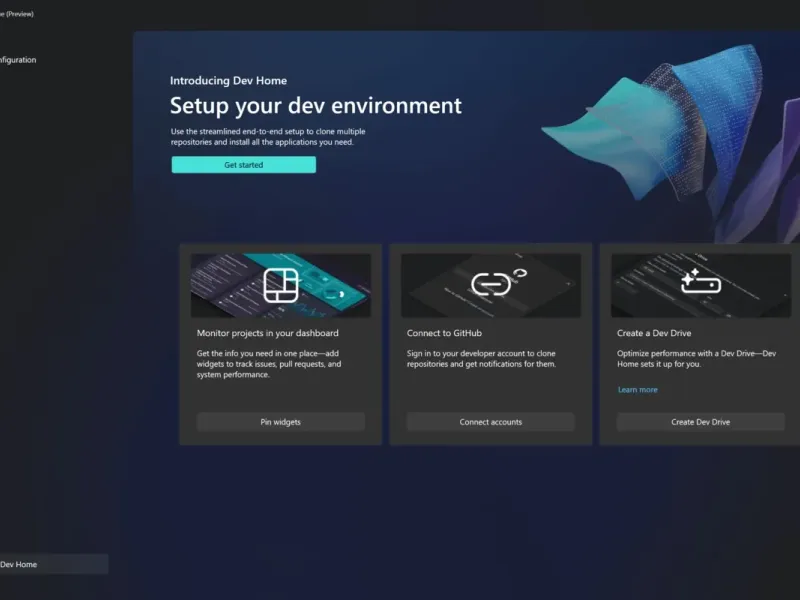Click the Introducing Dev Home text
800x600 pixels.
pos(229,81)
